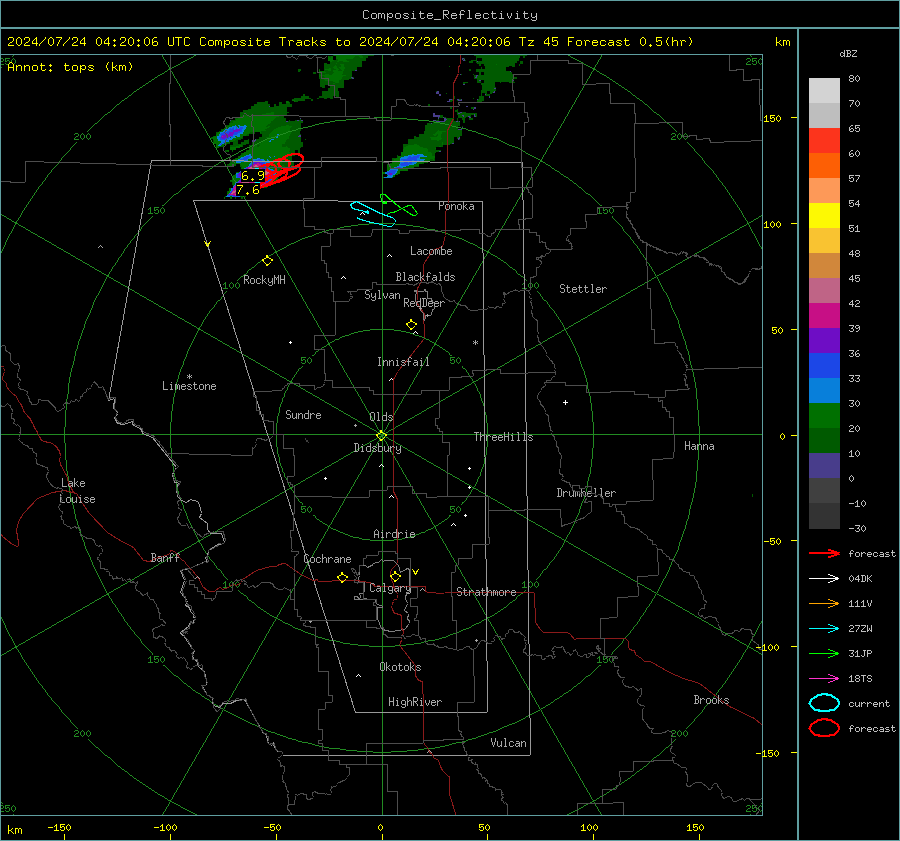Click the yellow diamond marker at RockyMH

click(x=267, y=261)
